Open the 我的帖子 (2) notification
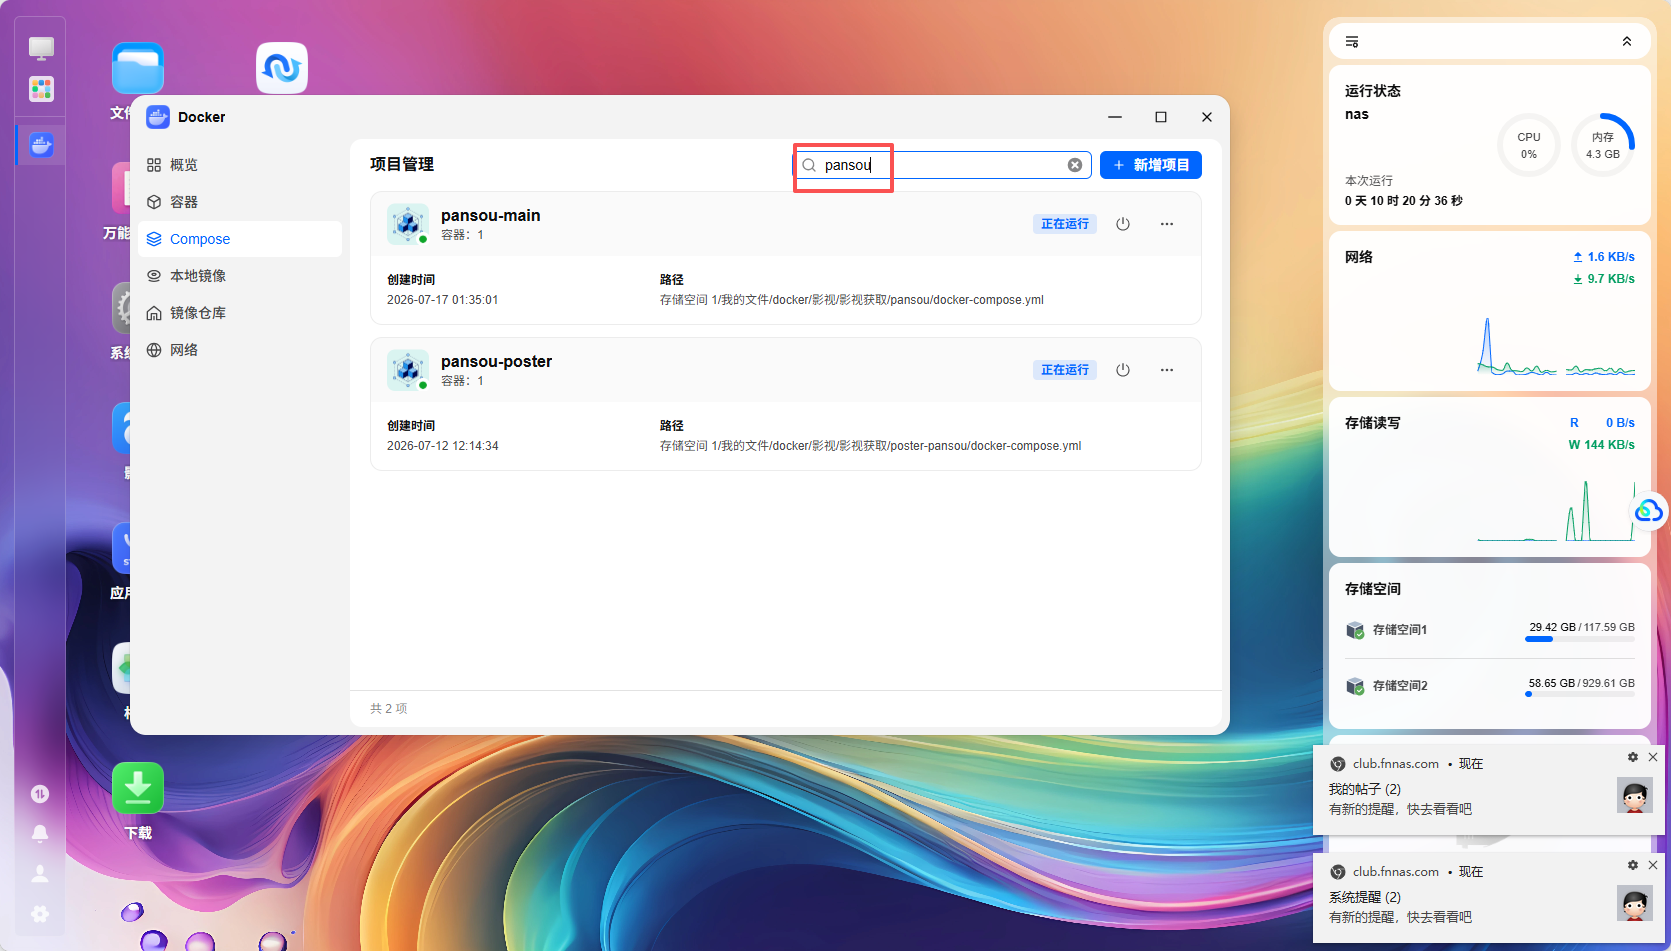Image resolution: width=1671 pixels, height=951 pixels. 1489,790
